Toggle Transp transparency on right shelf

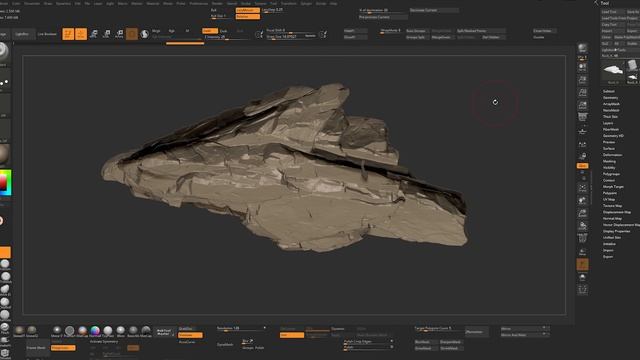(x=582, y=251)
